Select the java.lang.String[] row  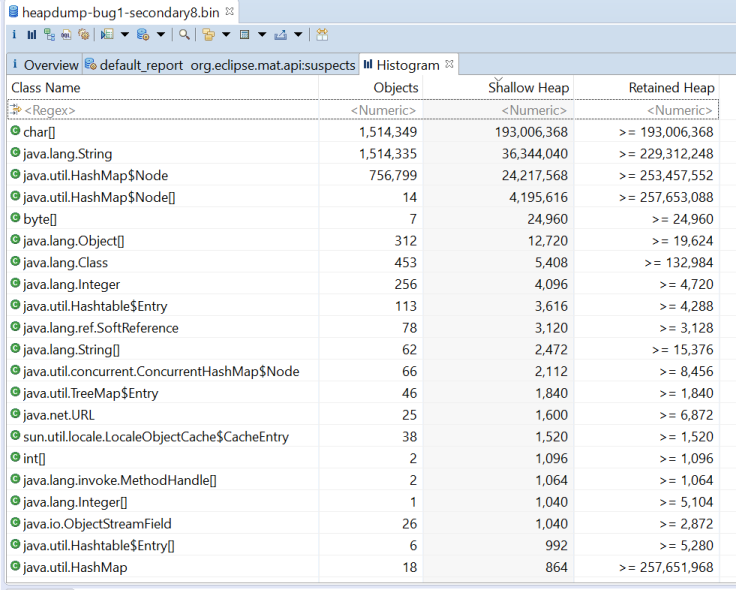click(363, 350)
